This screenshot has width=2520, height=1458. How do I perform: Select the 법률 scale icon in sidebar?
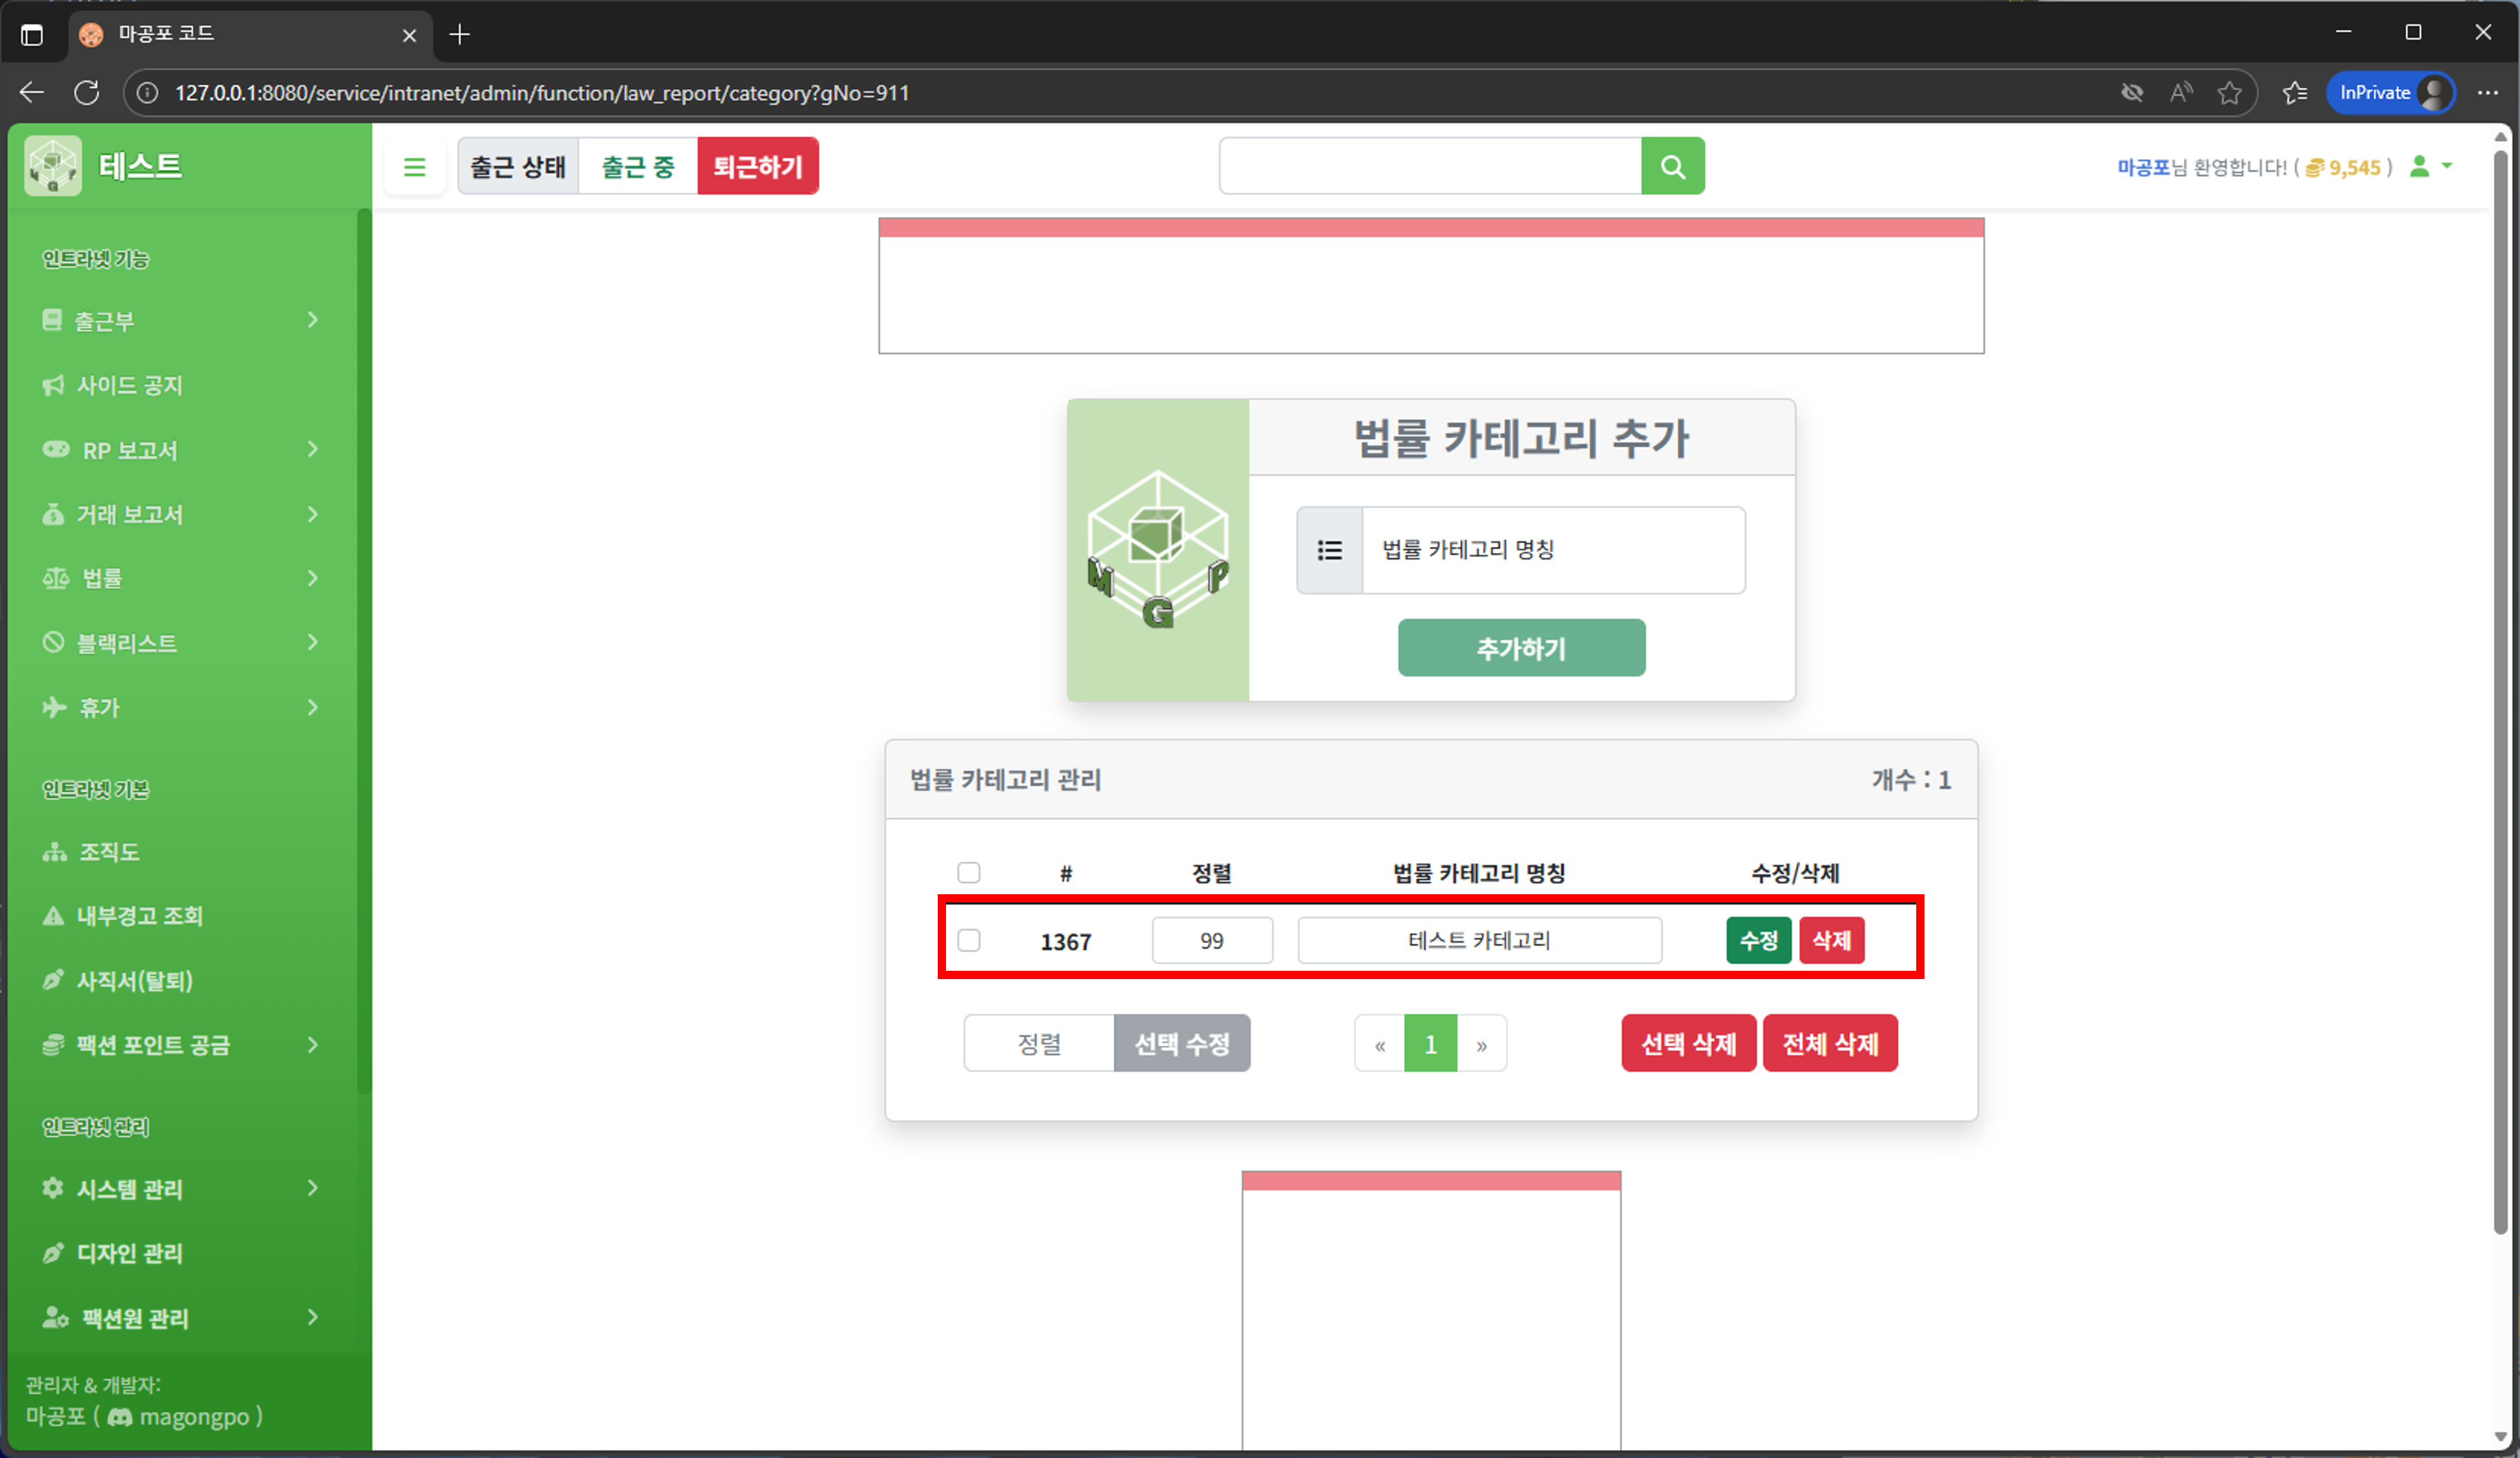click(55, 578)
